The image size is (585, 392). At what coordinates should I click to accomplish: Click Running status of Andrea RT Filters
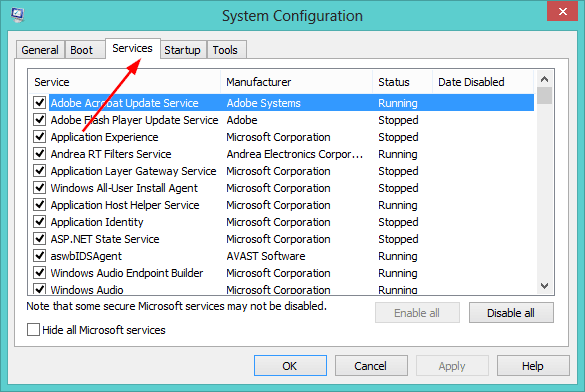398,154
